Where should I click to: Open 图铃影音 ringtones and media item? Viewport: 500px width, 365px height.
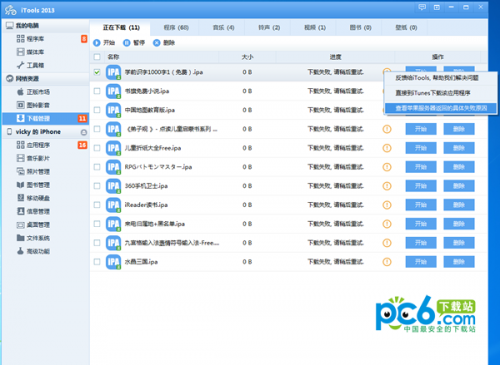point(33,105)
